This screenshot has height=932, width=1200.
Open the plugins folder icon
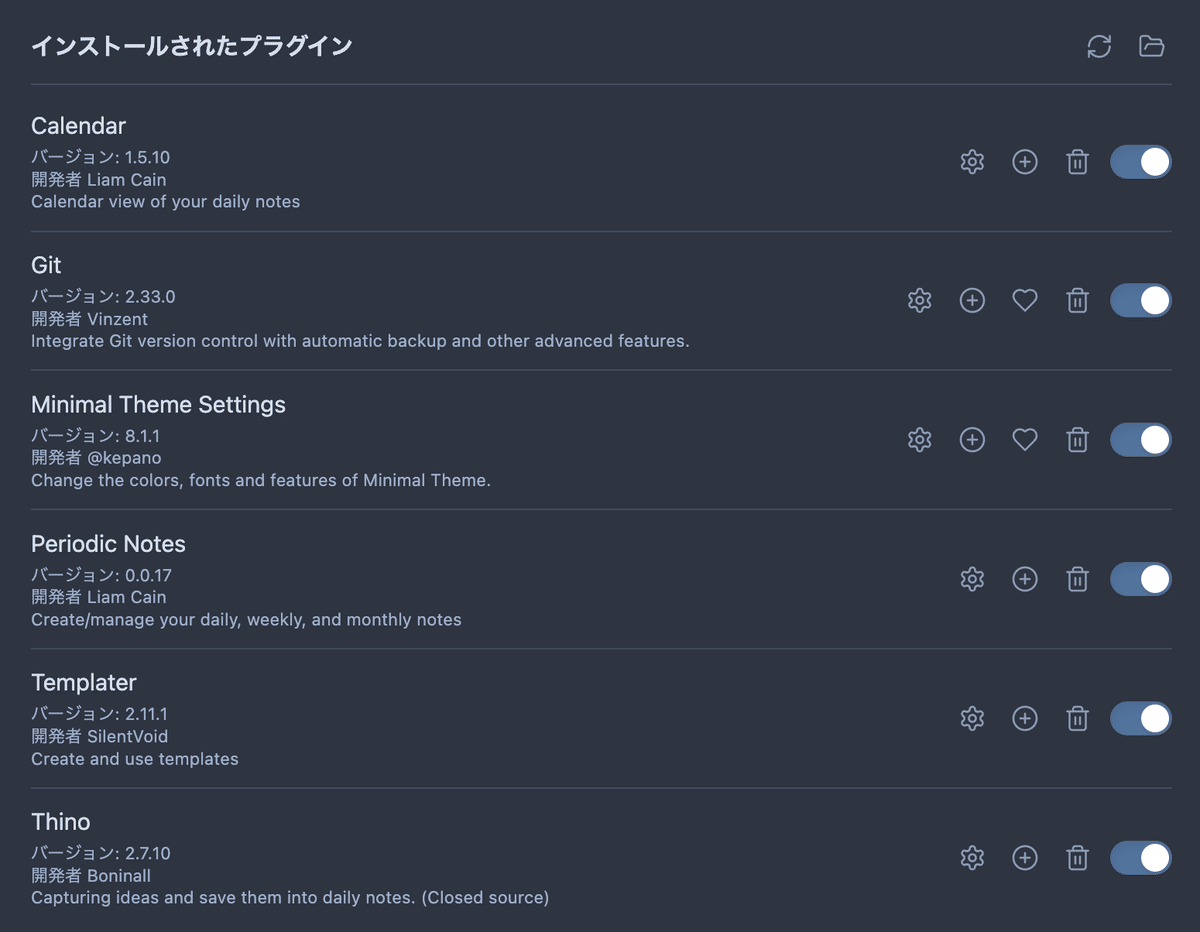(1151, 47)
